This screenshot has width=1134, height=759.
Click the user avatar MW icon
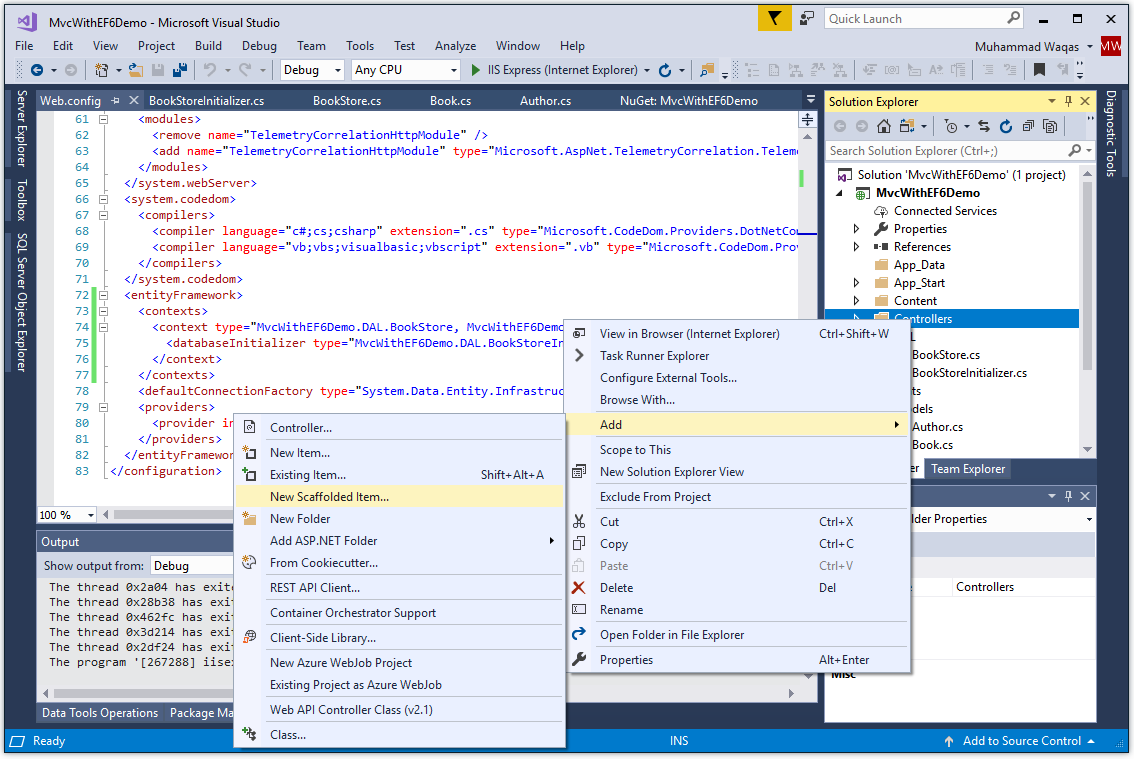[x=1111, y=46]
